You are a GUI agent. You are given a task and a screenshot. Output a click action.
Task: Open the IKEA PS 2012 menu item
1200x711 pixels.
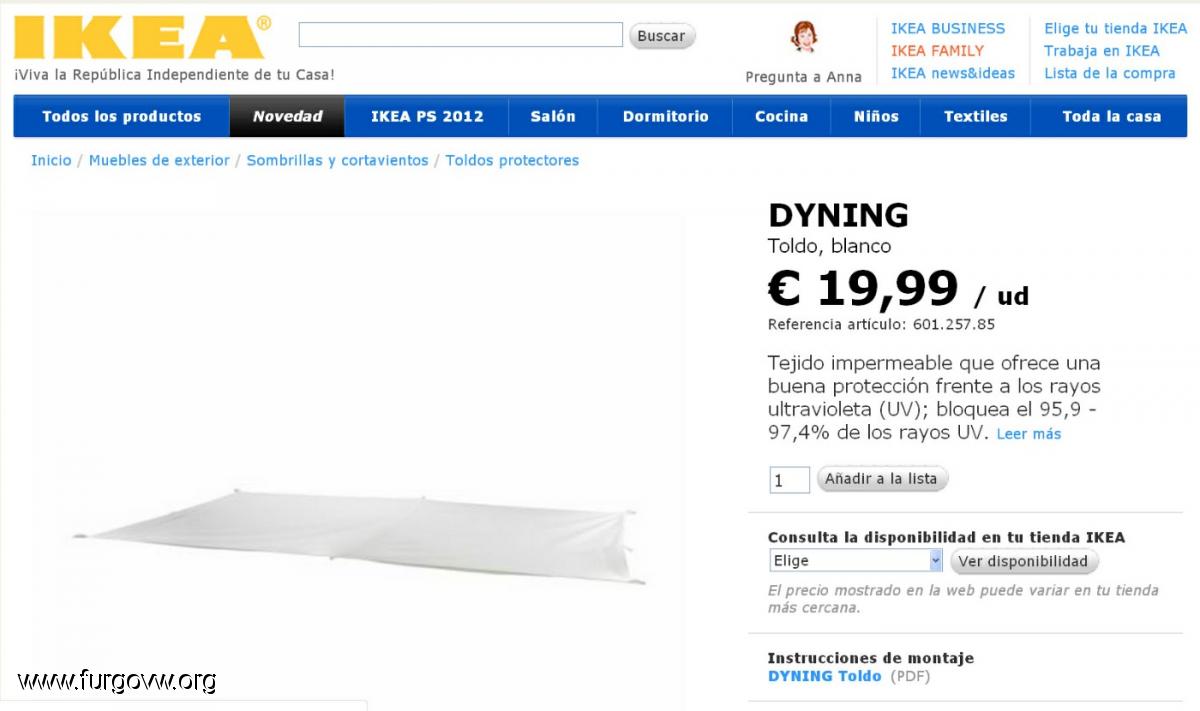coord(427,116)
